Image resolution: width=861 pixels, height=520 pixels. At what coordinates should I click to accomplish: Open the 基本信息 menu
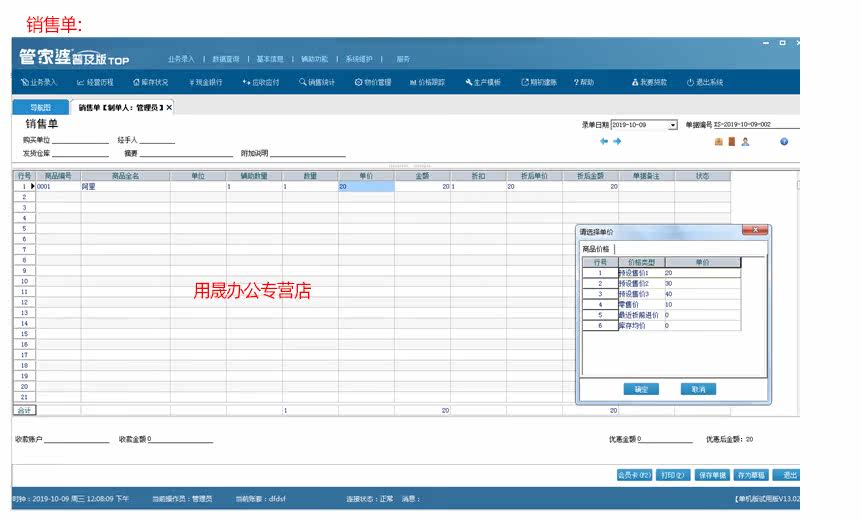[x=270, y=59]
